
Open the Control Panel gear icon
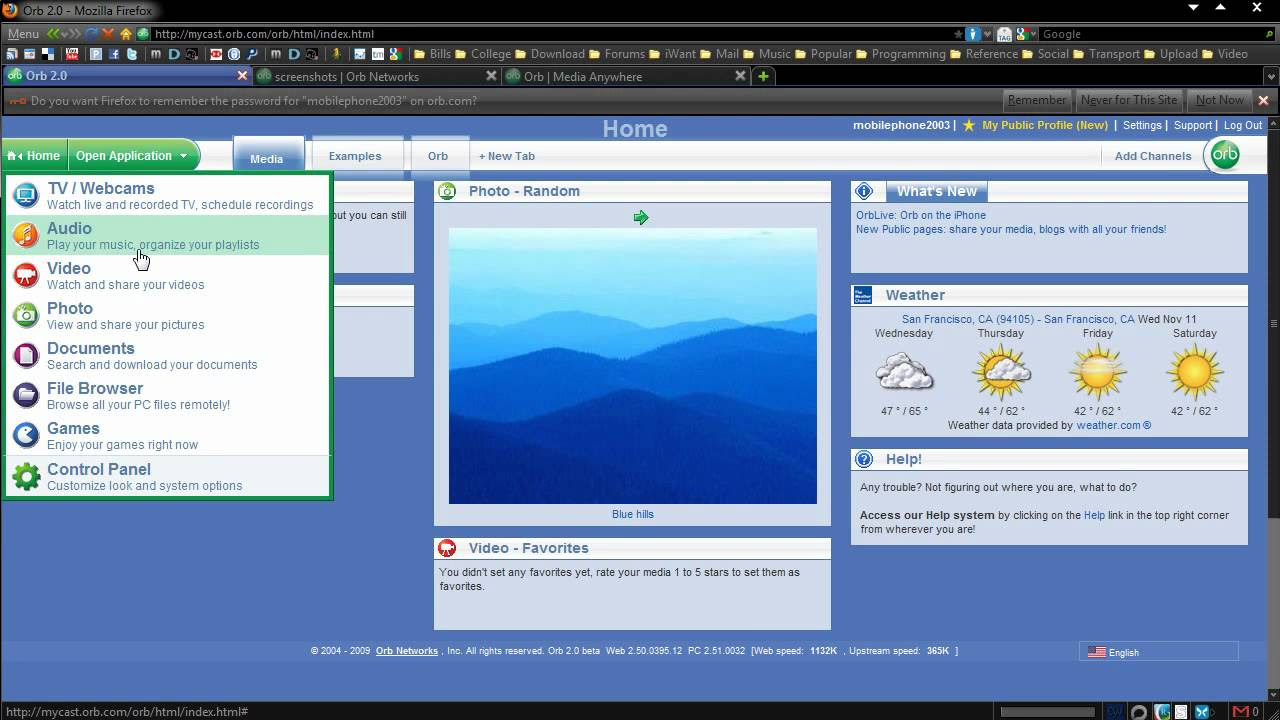26,476
